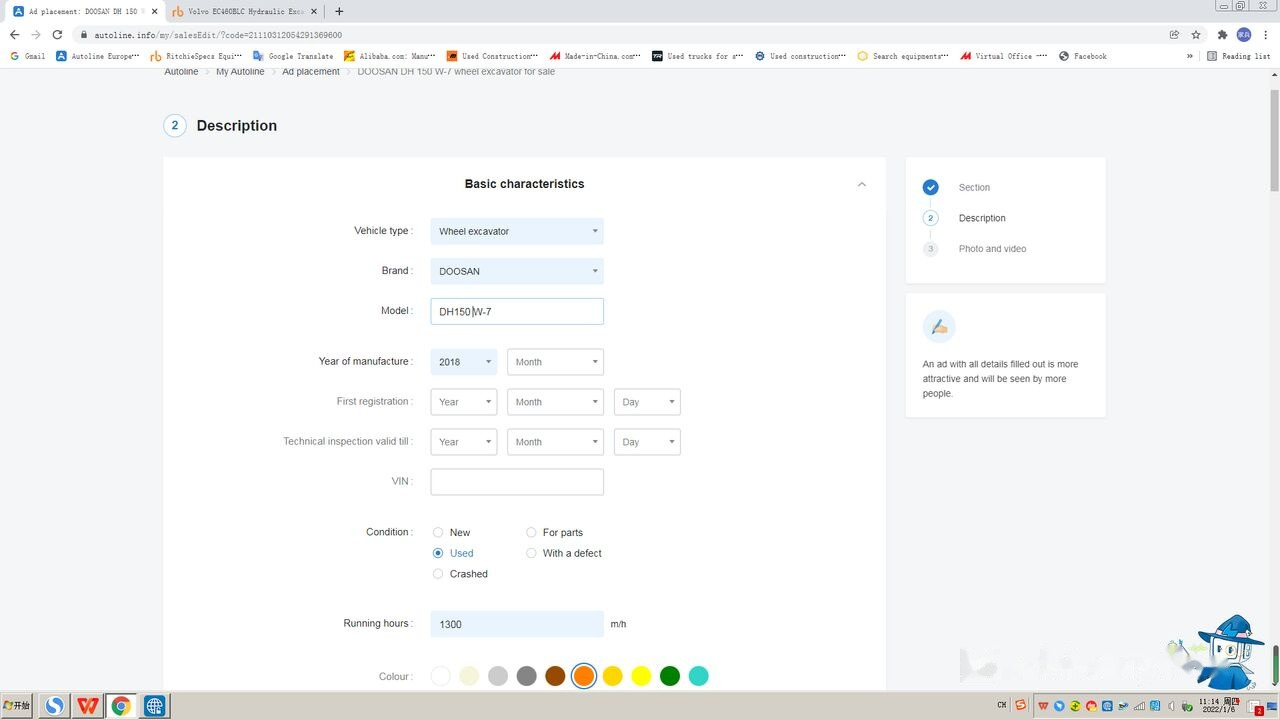Pick the brown colour swatch
The image size is (1280, 720).
pyautogui.click(x=555, y=676)
